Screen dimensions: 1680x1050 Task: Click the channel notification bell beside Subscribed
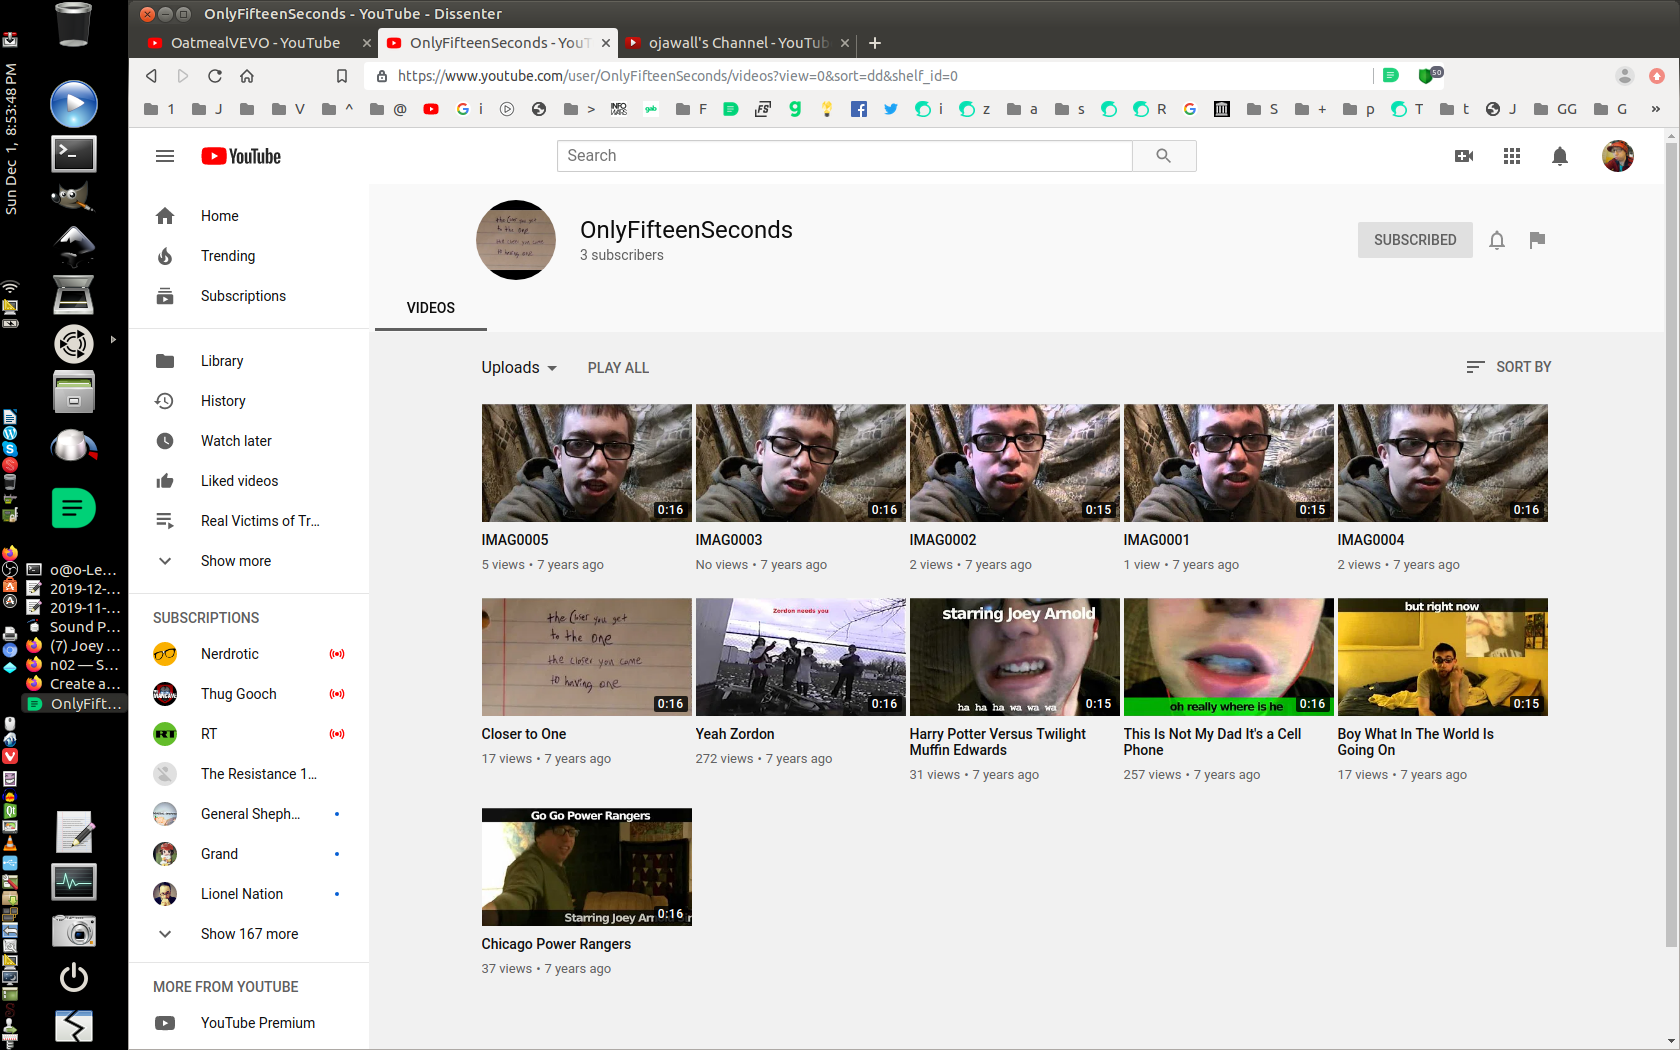coord(1496,240)
